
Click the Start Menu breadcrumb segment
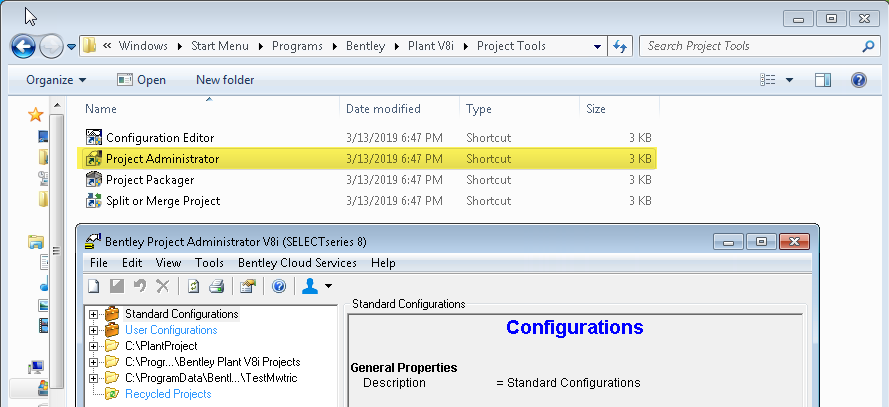pos(220,46)
